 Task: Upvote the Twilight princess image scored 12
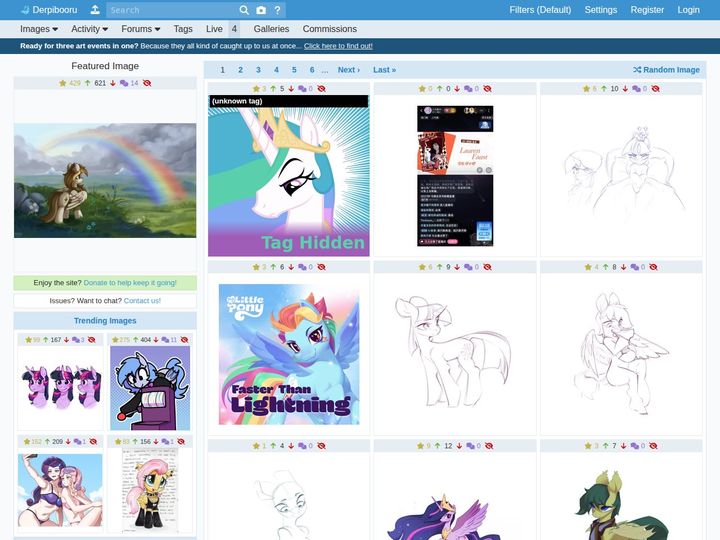pyautogui.click(x=438, y=445)
